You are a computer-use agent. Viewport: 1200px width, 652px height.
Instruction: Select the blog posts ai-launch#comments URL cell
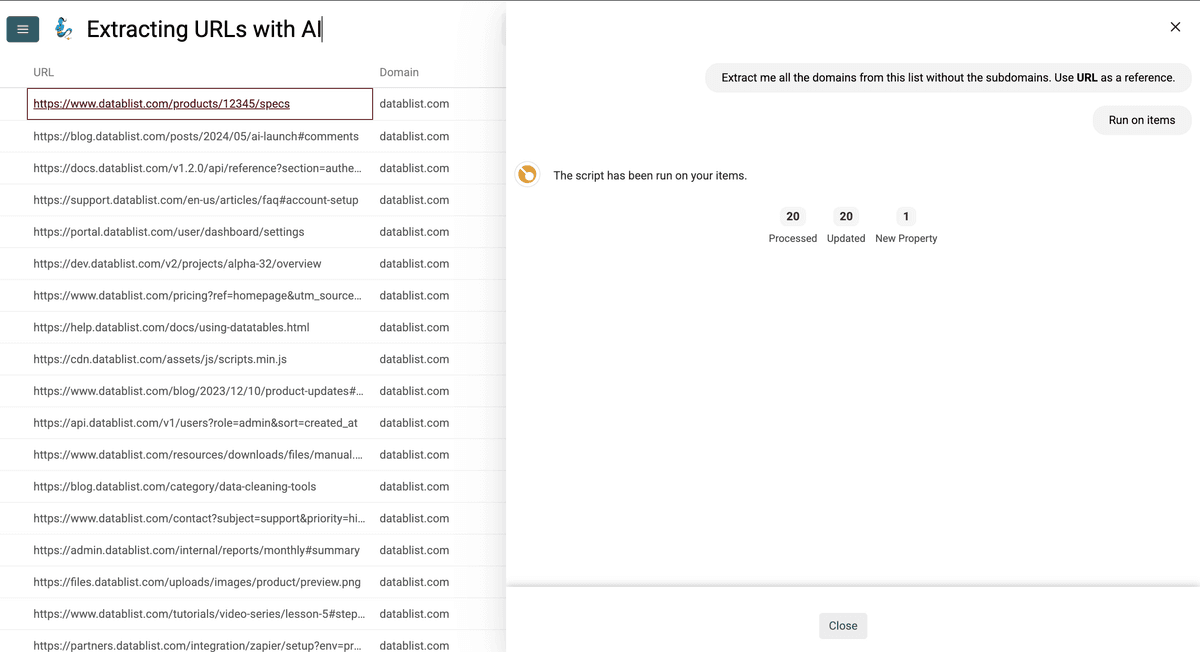click(200, 136)
